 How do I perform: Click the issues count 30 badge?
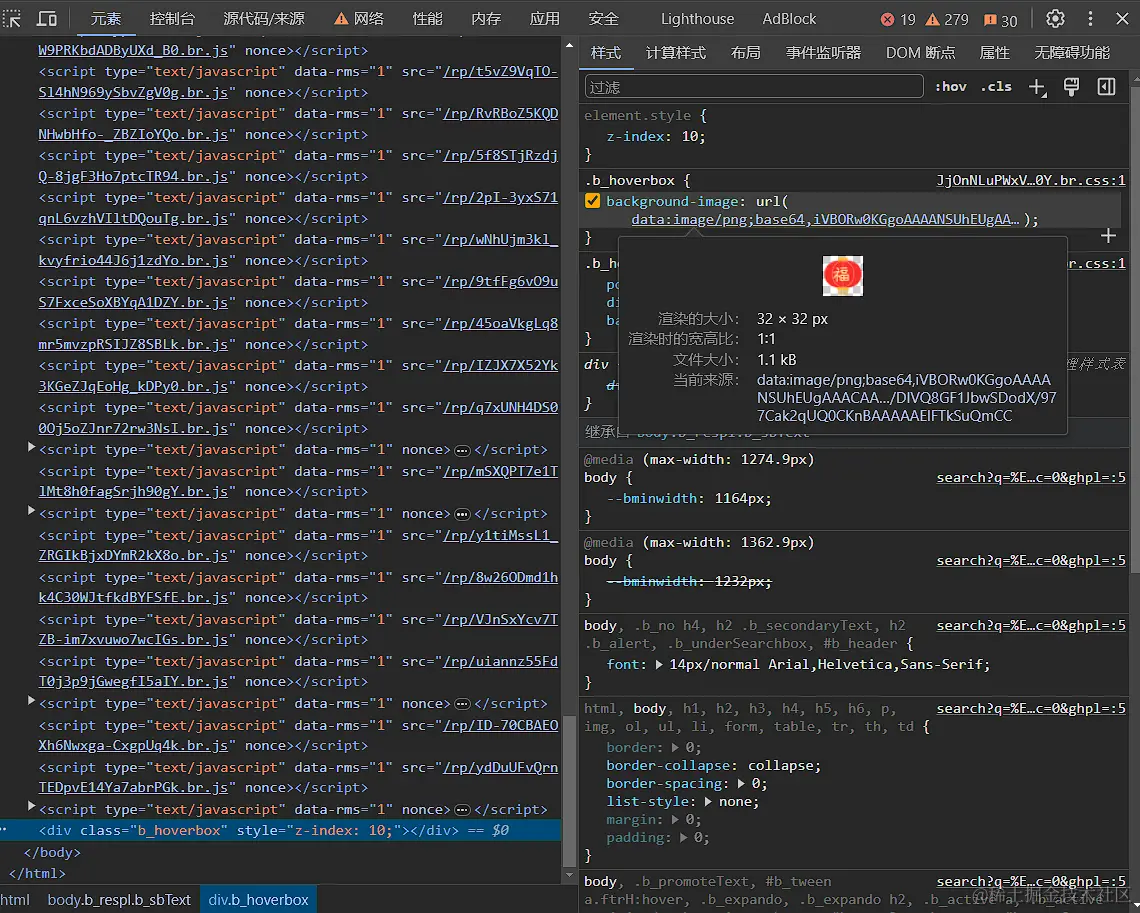coord(1000,20)
